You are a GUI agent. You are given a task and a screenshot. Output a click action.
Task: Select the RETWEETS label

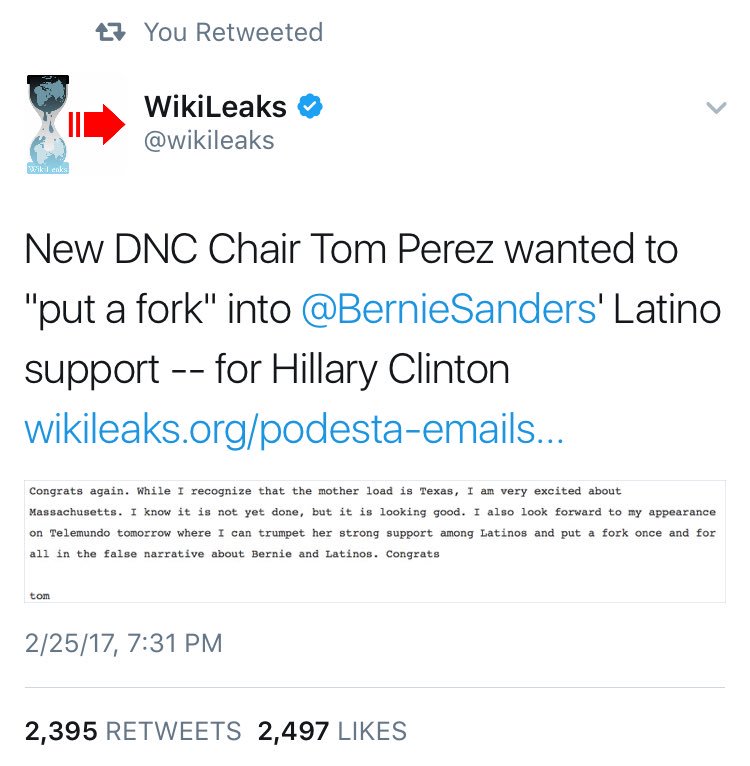tap(173, 731)
